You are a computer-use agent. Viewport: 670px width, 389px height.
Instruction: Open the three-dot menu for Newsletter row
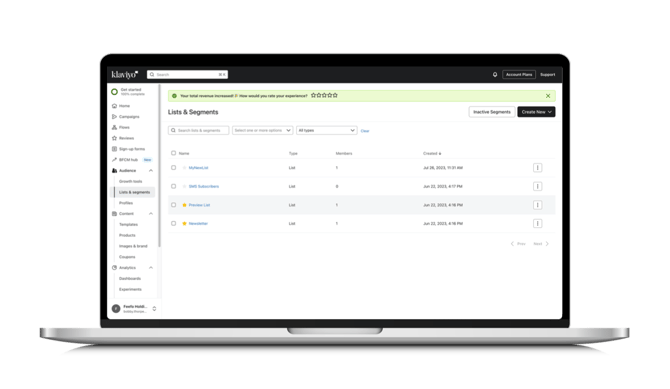[x=538, y=223]
